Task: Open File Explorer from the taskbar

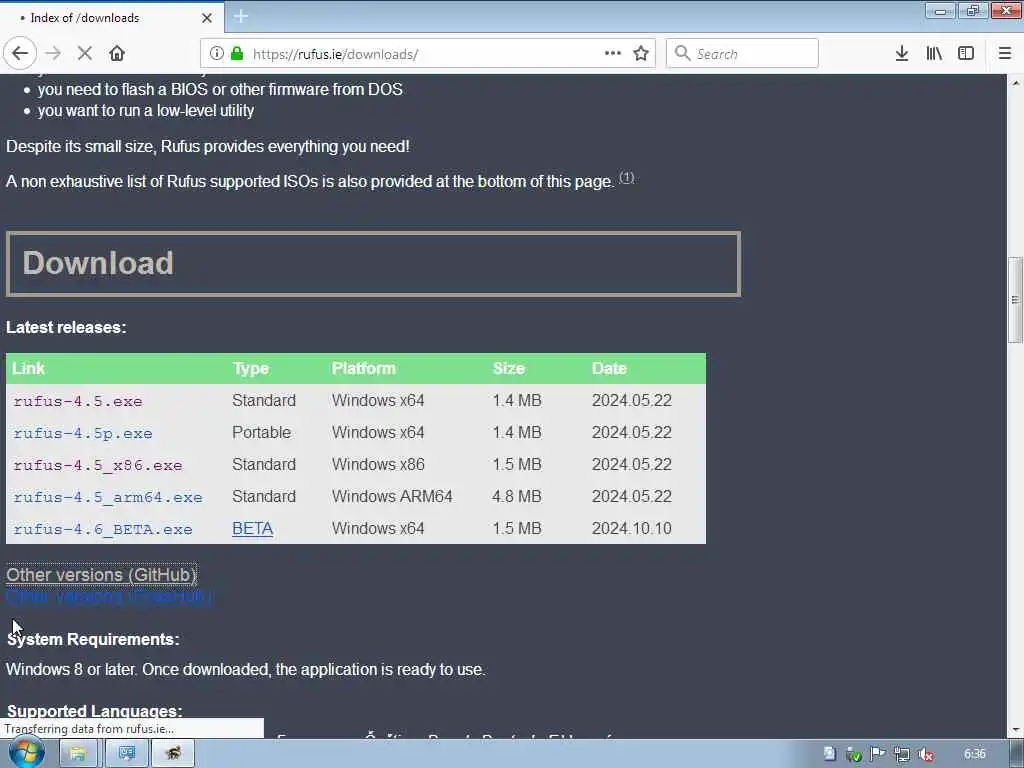Action: click(78, 754)
